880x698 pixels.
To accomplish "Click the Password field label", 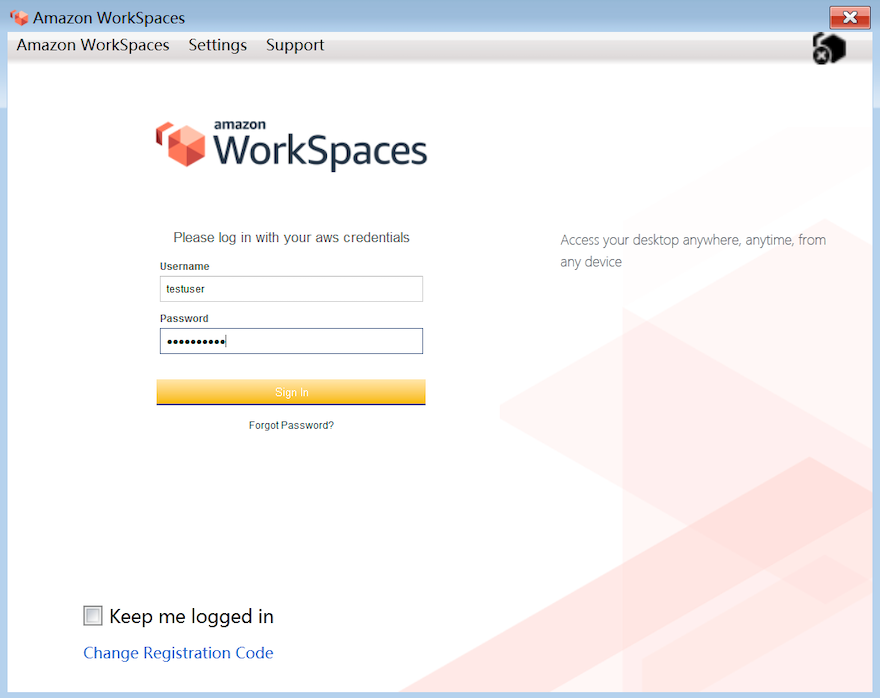I will [184, 318].
